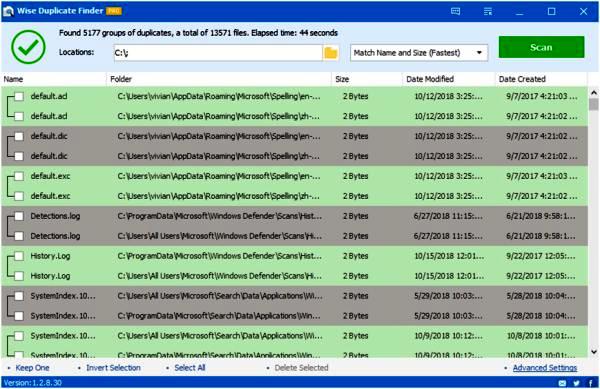Viewport: 600px width, 389px height.
Task: Browse locations with the yellow folder icon
Action: coord(331,53)
